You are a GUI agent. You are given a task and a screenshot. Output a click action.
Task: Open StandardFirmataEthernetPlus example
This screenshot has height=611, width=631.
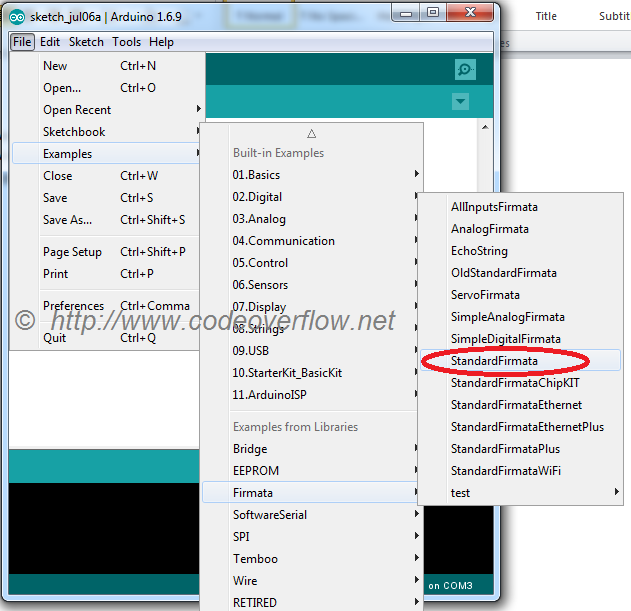coord(520,427)
